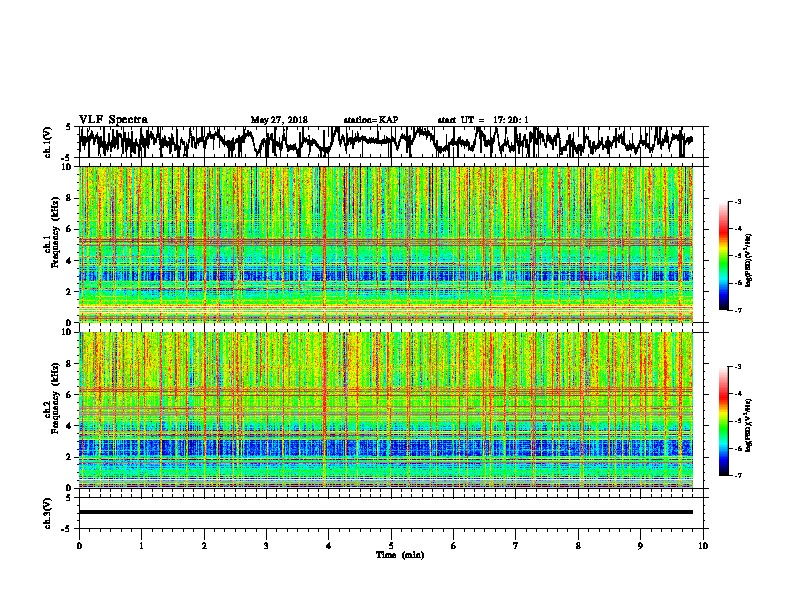Image resolution: width=792 pixels, height=612 pixels.
Task: Click the ch.1 frequency axis "6" tick label
Action: [70, 229]
